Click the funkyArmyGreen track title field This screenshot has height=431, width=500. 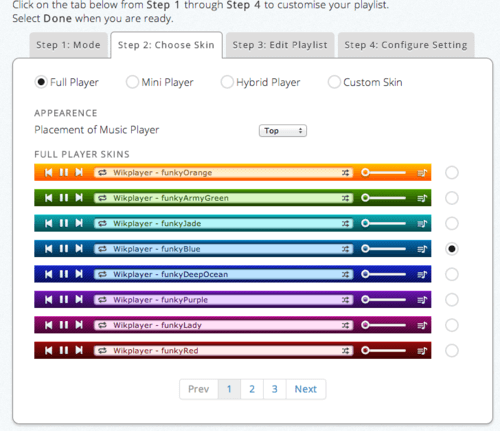[x=224, y=198]
